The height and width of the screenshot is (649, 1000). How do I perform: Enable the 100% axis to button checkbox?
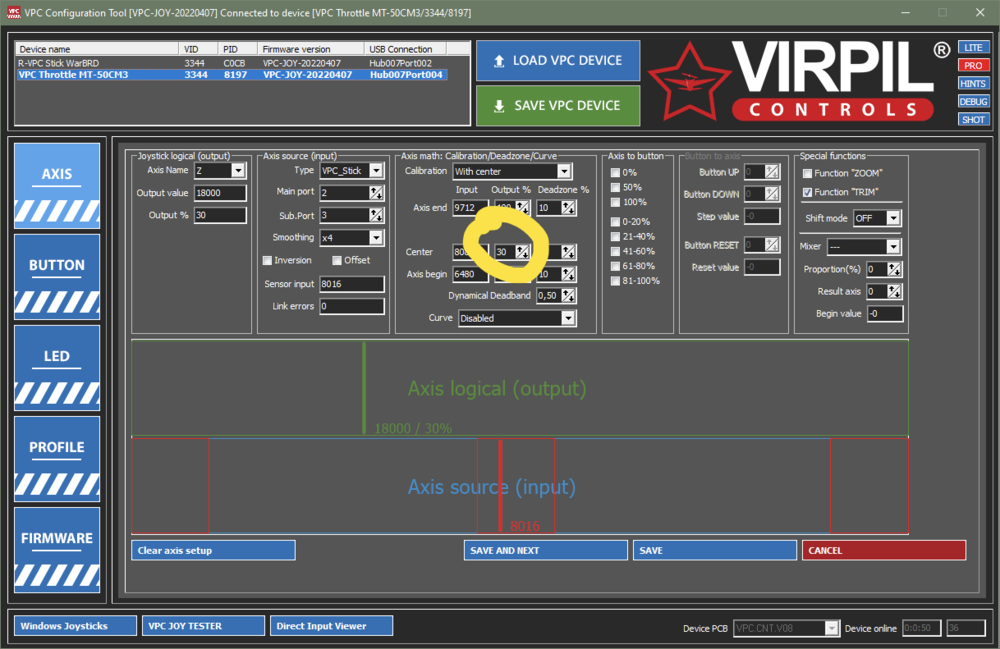[x=615, y=202]
